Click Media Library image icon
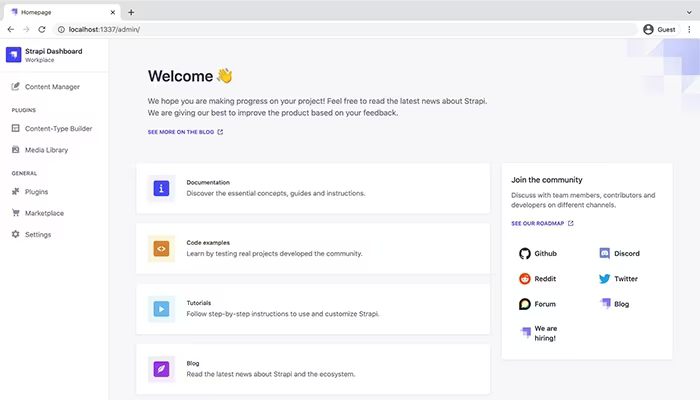The width and height of the screenshot is (700, 400). point(16,150)
